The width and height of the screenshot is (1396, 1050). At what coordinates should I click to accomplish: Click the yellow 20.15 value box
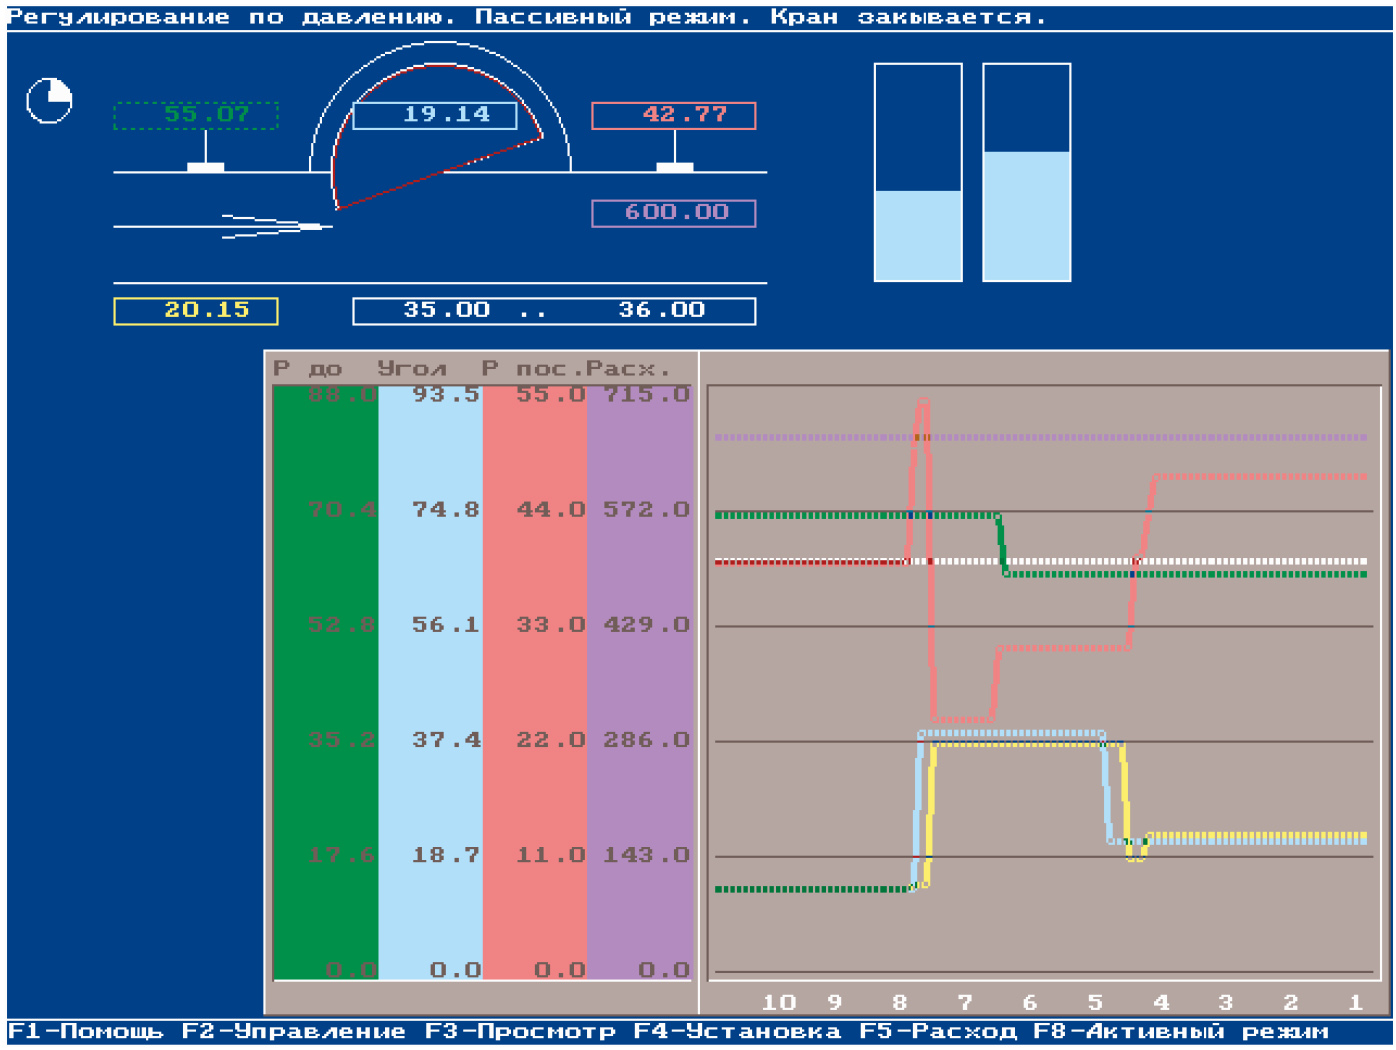point(196,311)
